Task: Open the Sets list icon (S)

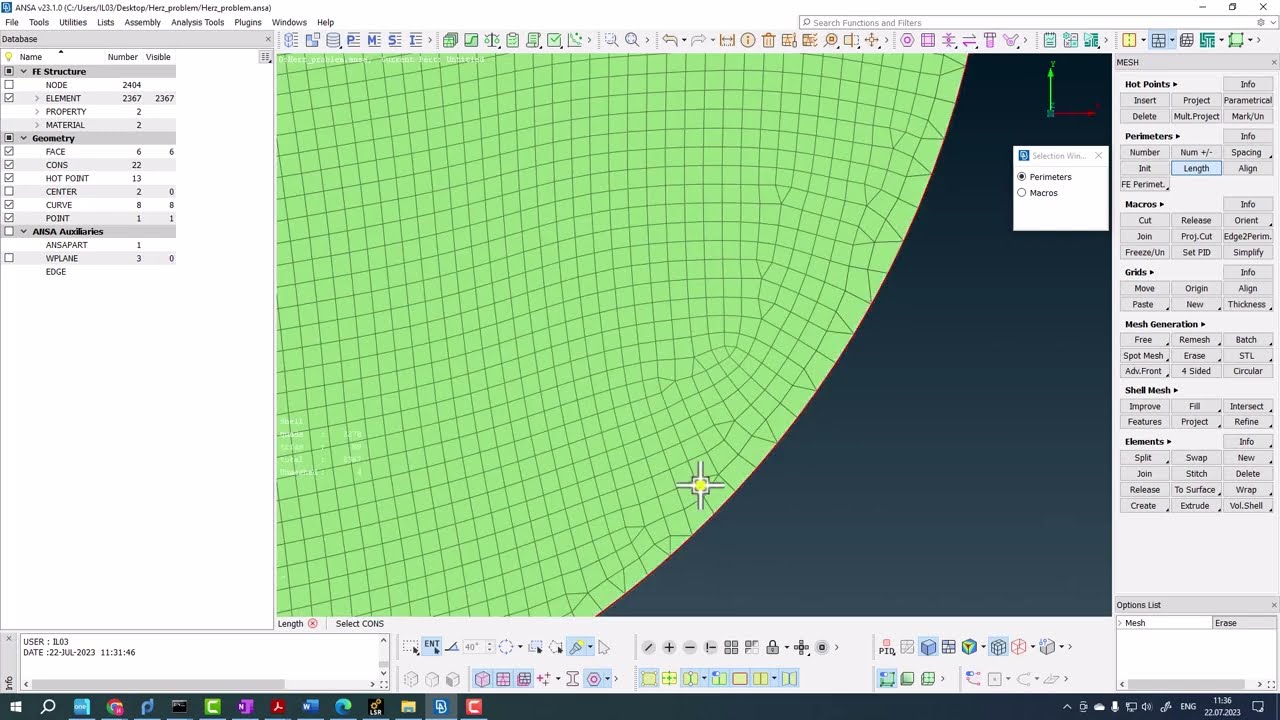Action: click(394, 40)
